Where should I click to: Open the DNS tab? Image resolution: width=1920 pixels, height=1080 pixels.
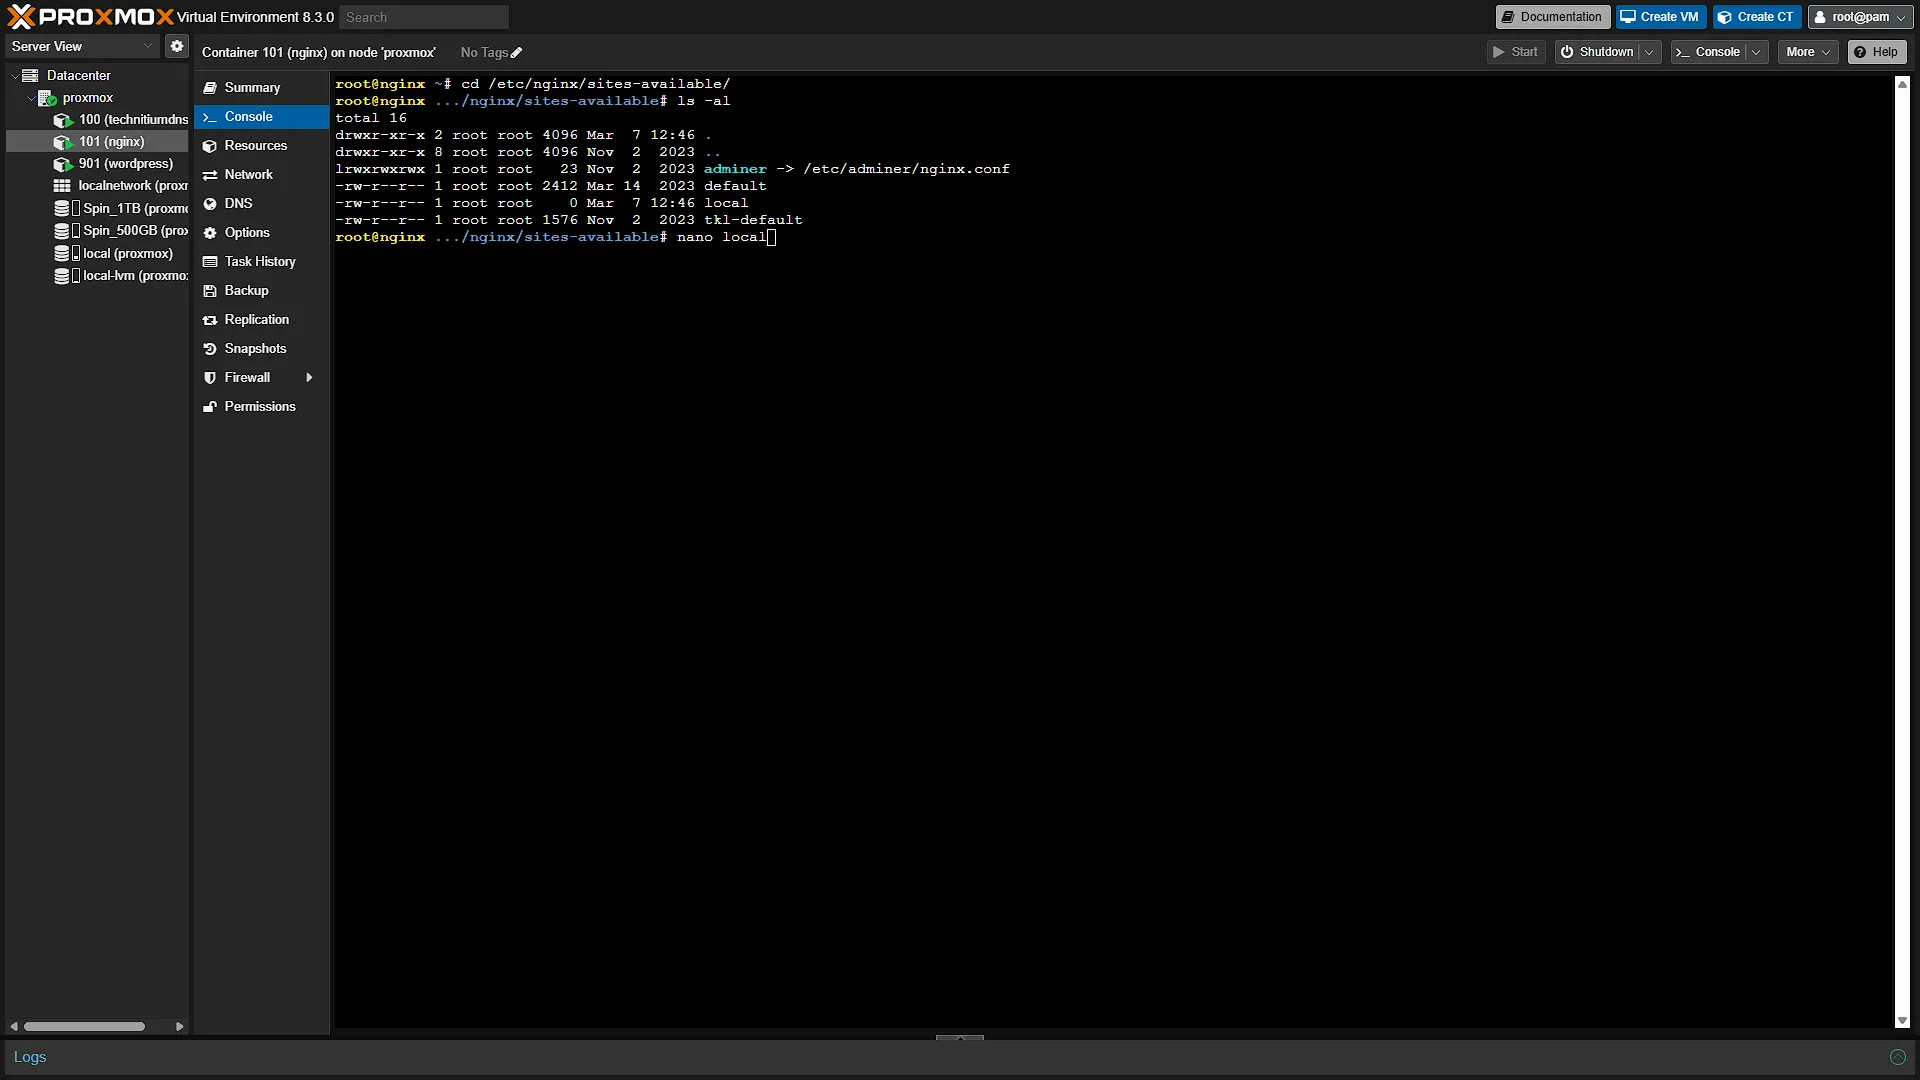click(262, 204)
